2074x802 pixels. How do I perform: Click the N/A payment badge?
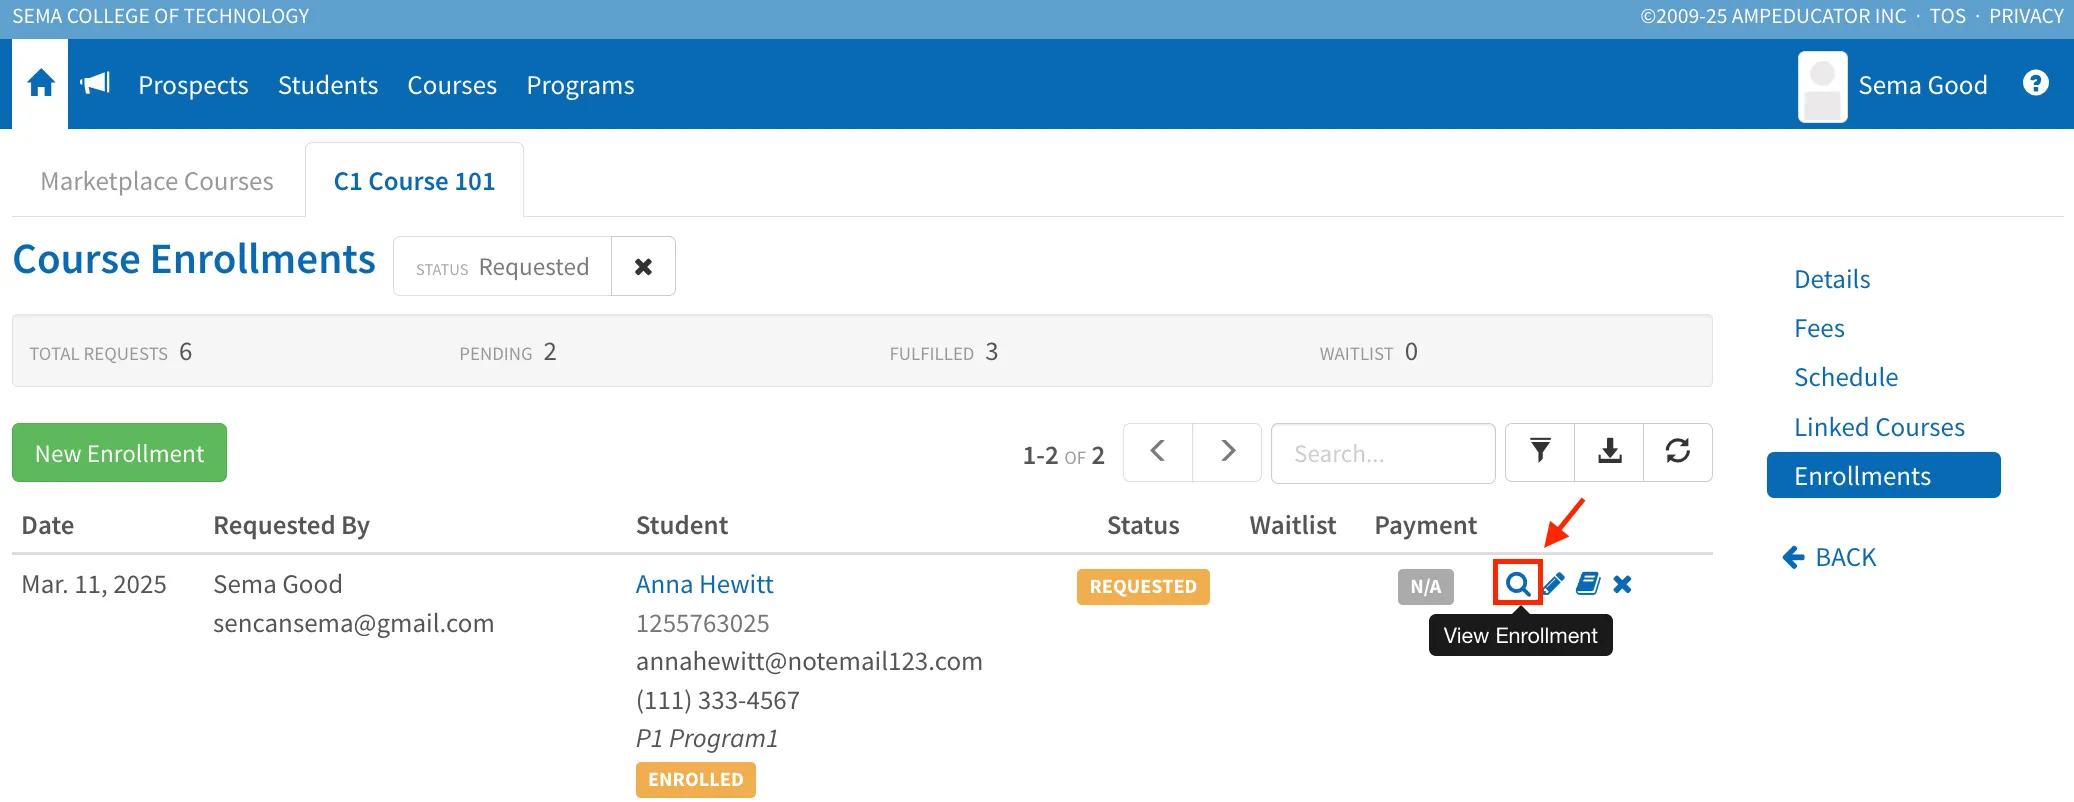pyautogui.click(x=1426, y=587)
